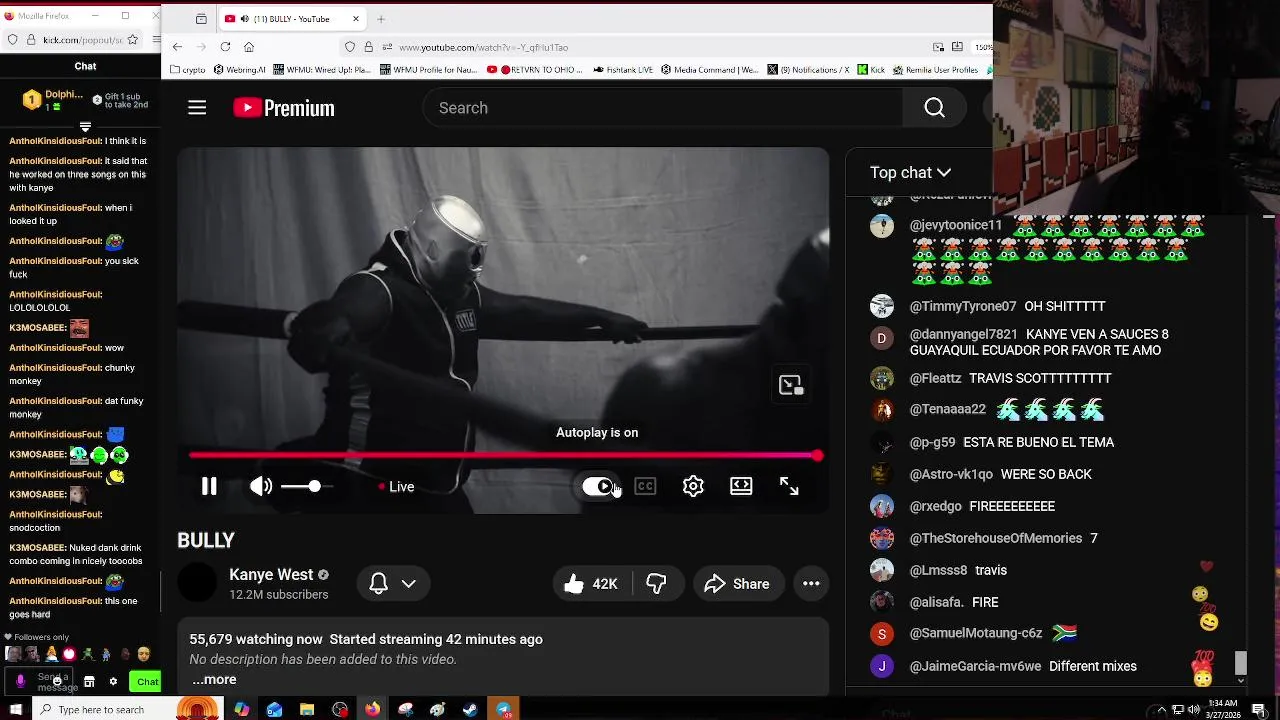Open Kick chat settings gear
Screen dimensions: 1280x720
(x=113, y=682)
